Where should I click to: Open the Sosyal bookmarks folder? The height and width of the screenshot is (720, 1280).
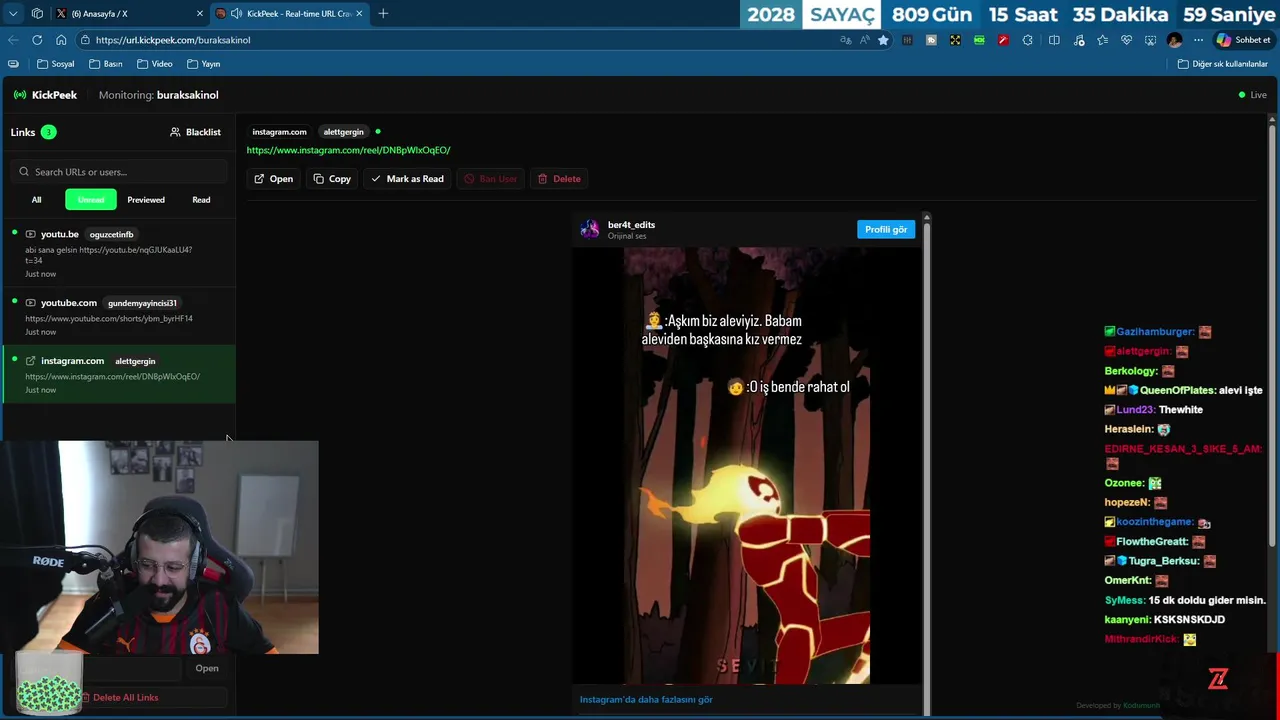pos(55,64)
